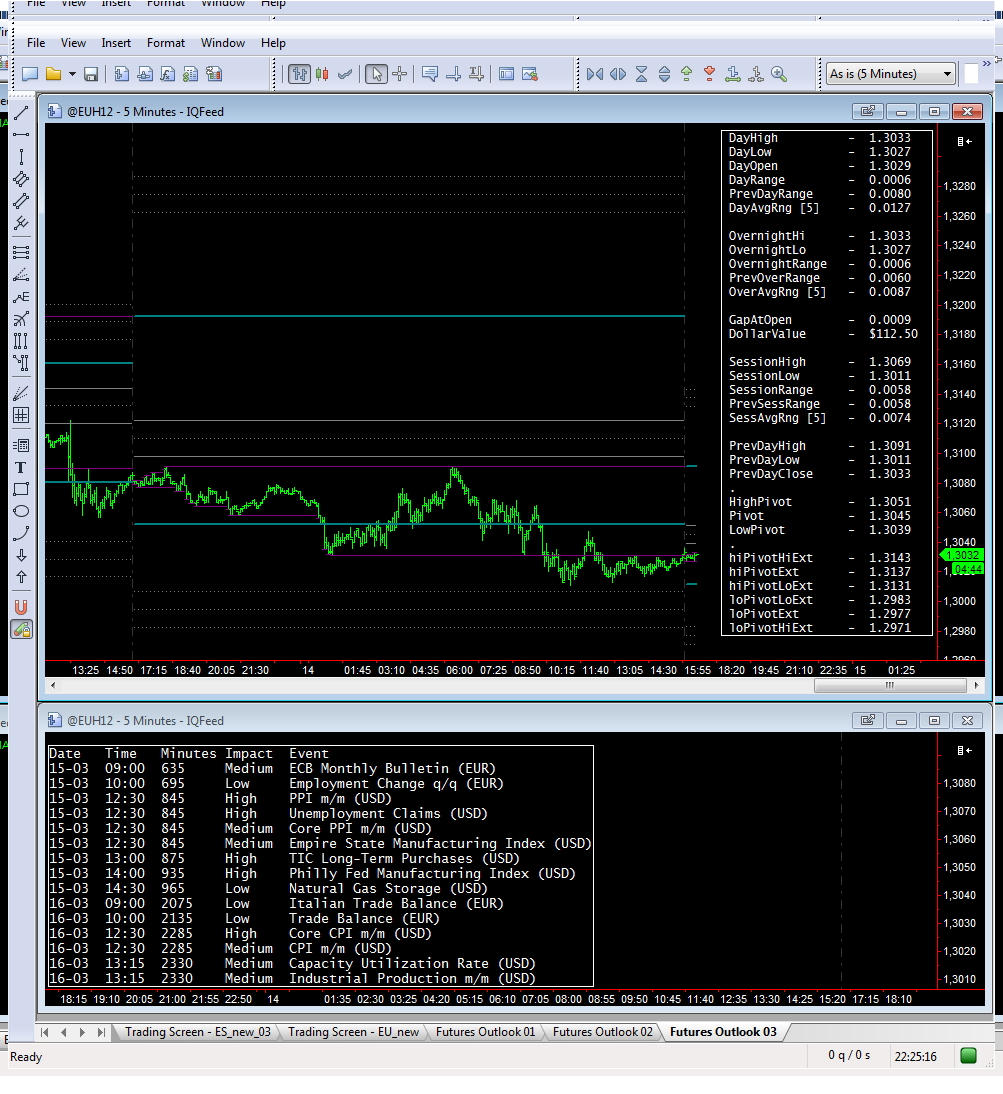Go to previous workspace tab arrow
The height and width of the screenshot is (1094, 1003).
click(63, 1032)
